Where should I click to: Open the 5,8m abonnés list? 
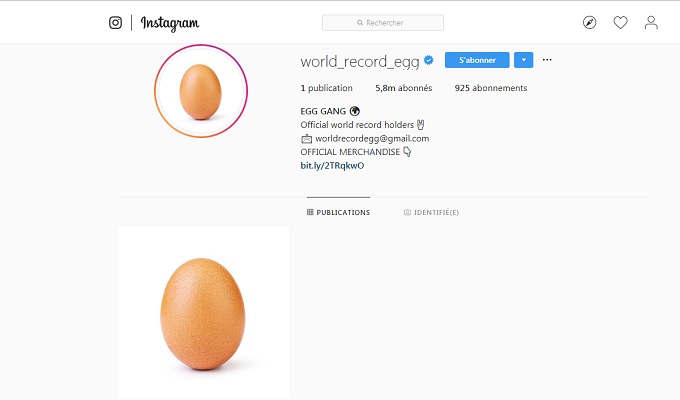(x=403, y=88)
